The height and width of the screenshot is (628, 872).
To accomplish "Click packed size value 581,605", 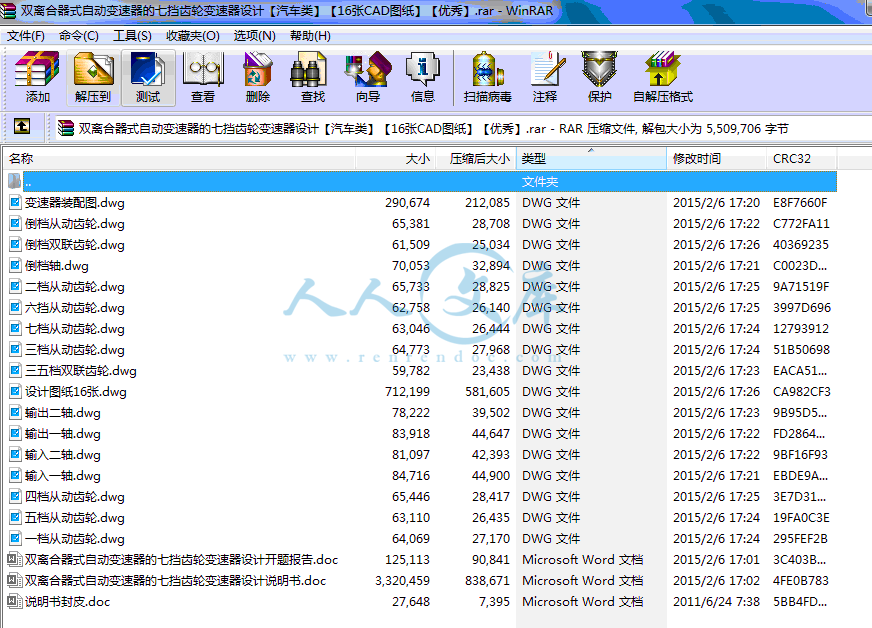I will [x=487, y=392].
